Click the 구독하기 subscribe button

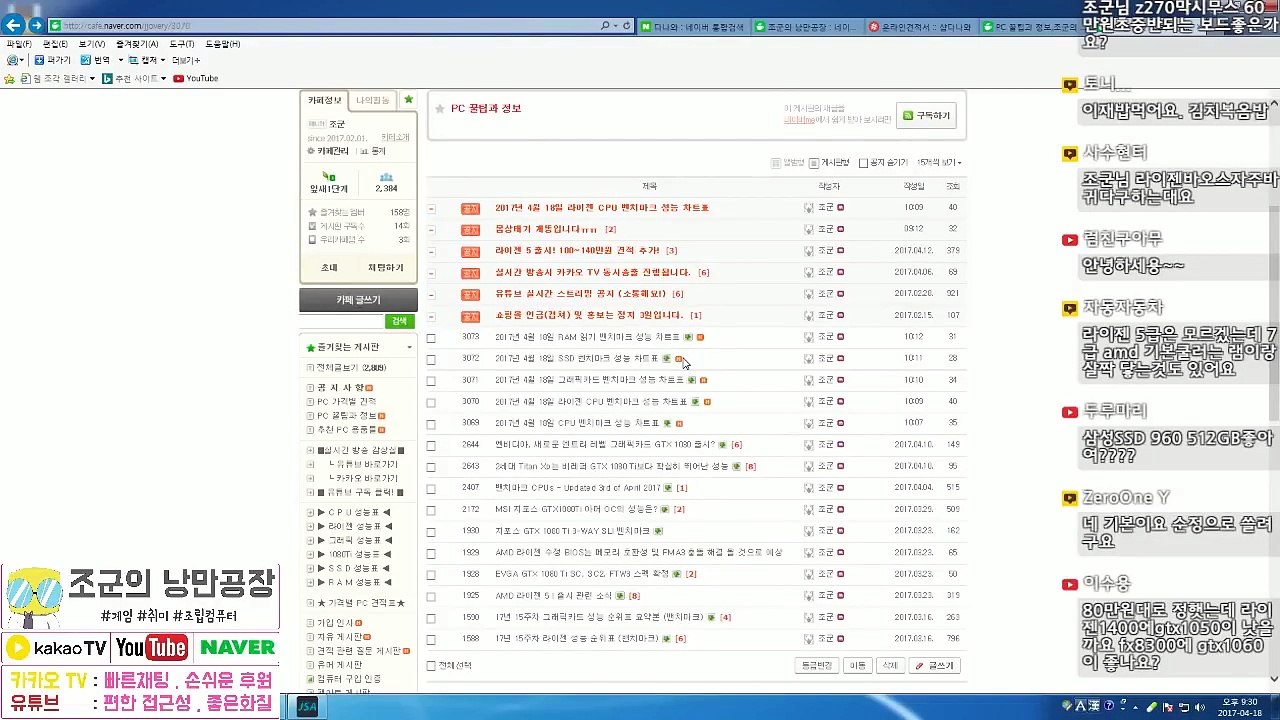point(926,115)
